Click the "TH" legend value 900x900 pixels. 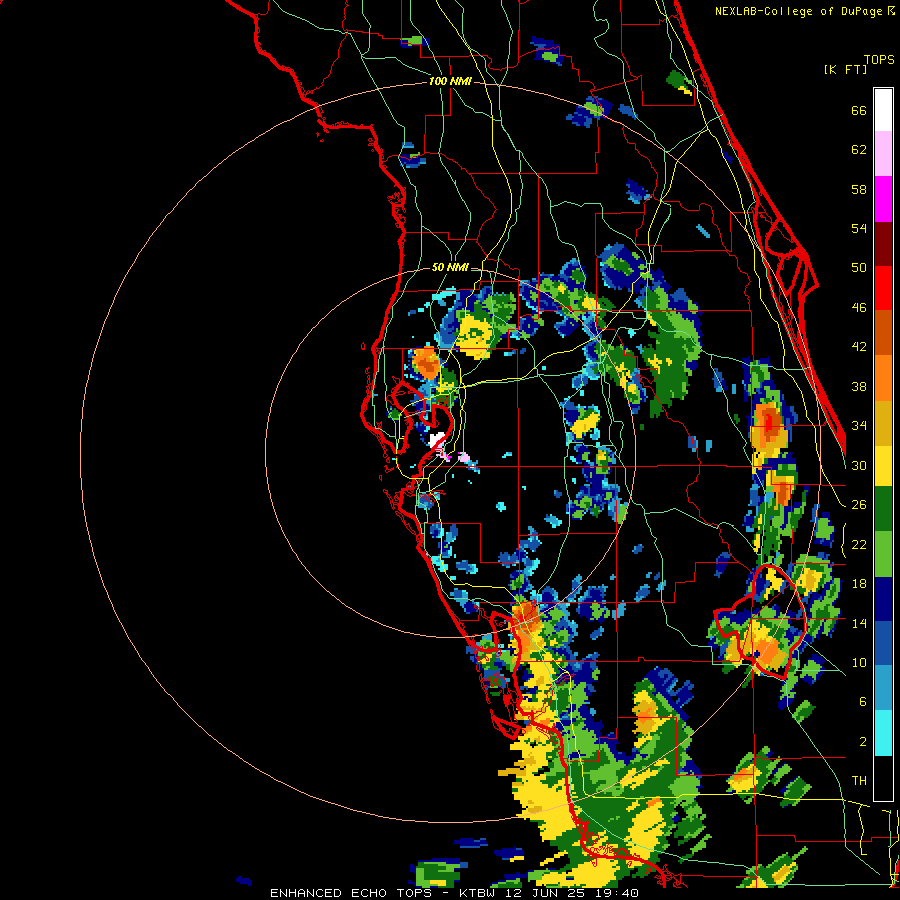[x=859, y=781]
